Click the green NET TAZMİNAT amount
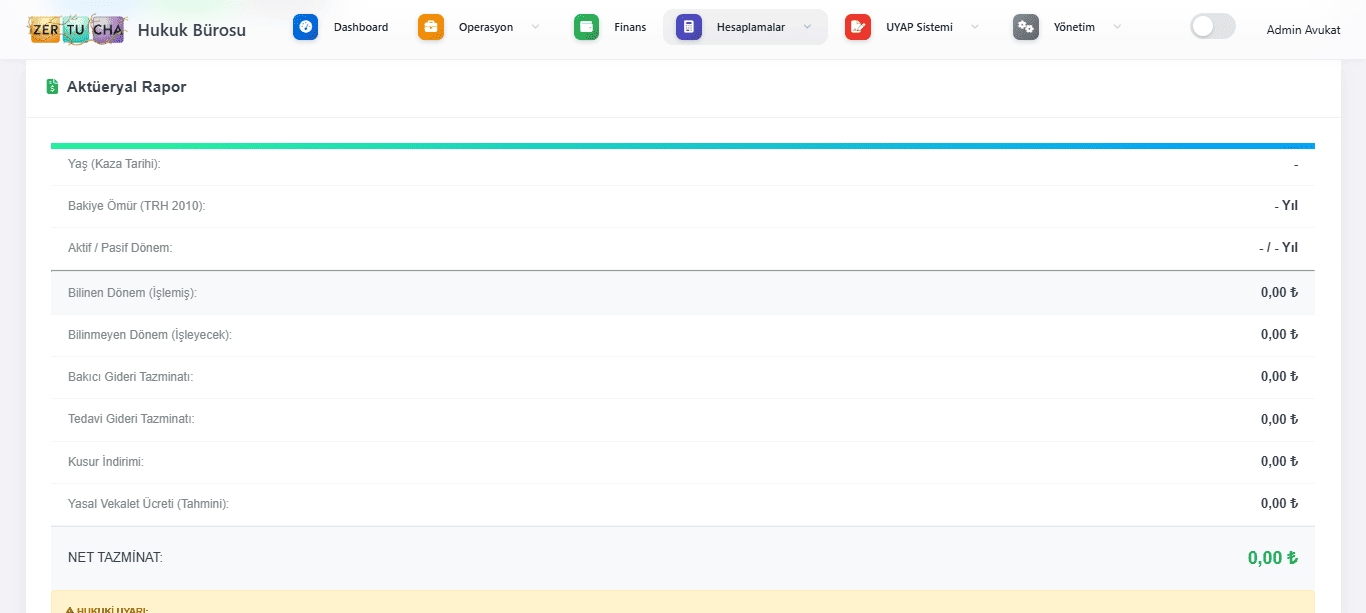This screenshot has width=1366, height=613. click(x=1273, y=558)
